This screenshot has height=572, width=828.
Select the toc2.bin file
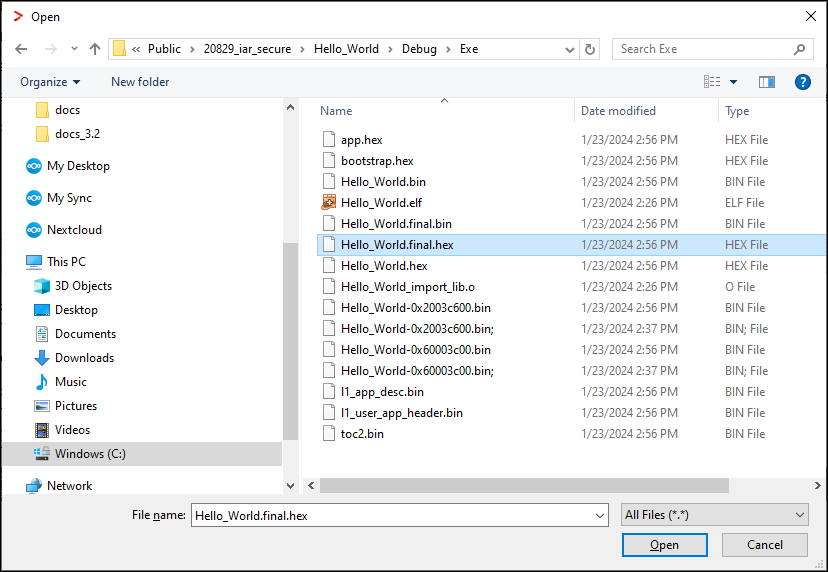[362, 434]
